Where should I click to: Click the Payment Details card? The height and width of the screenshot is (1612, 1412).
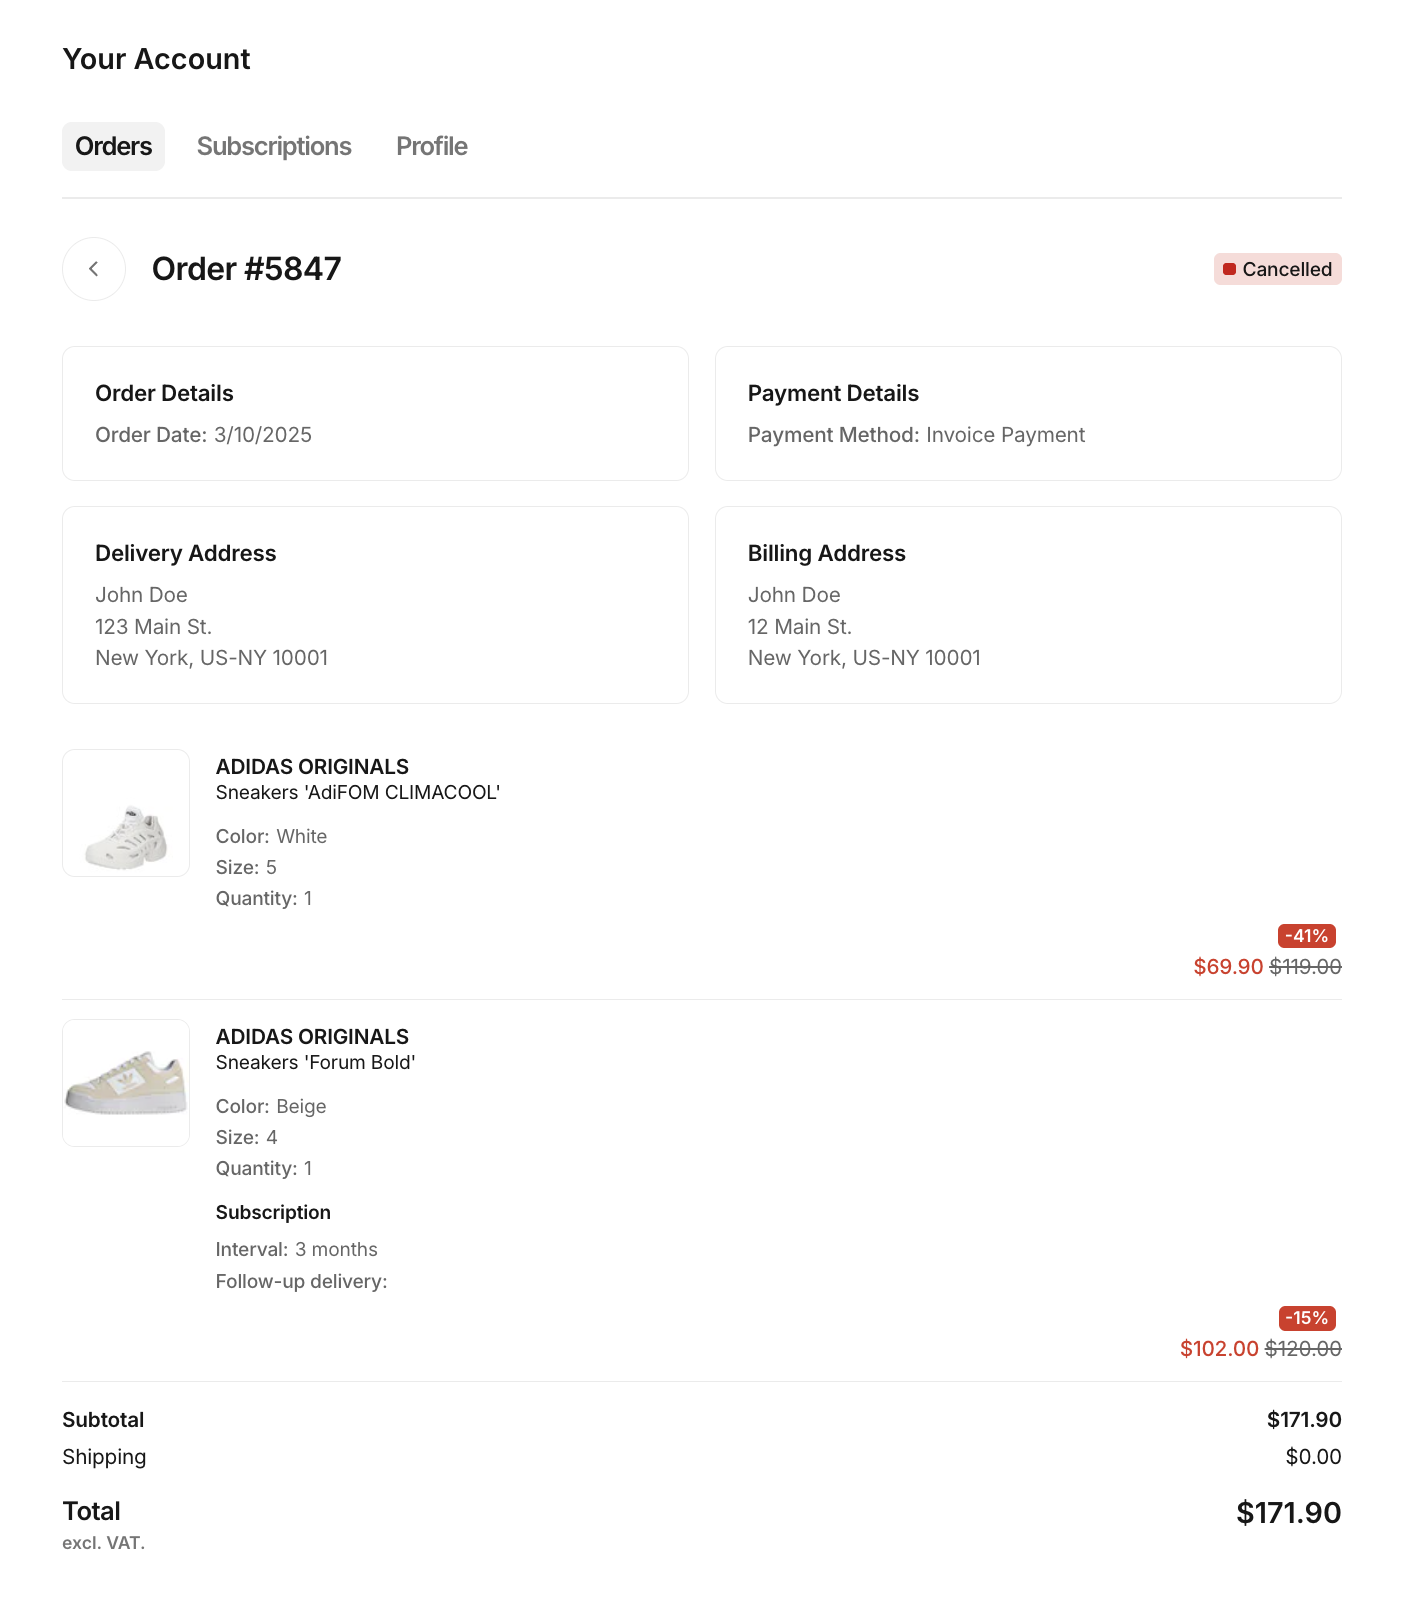tap(1028, 413)
